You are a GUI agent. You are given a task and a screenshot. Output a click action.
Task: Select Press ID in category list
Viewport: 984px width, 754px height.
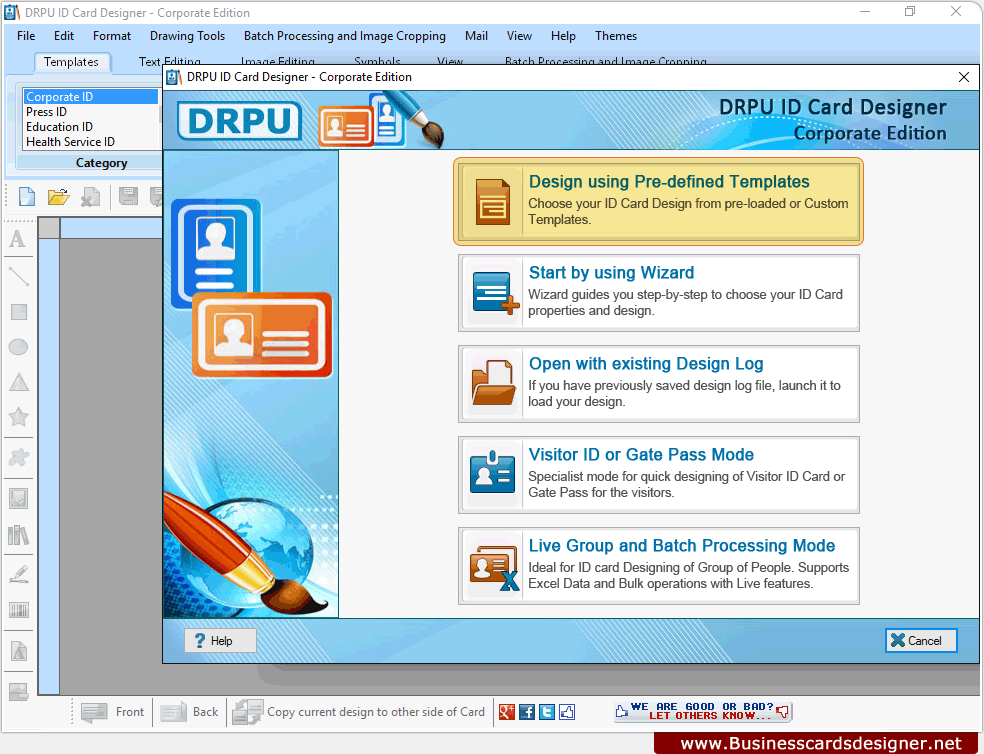[91, 112]
